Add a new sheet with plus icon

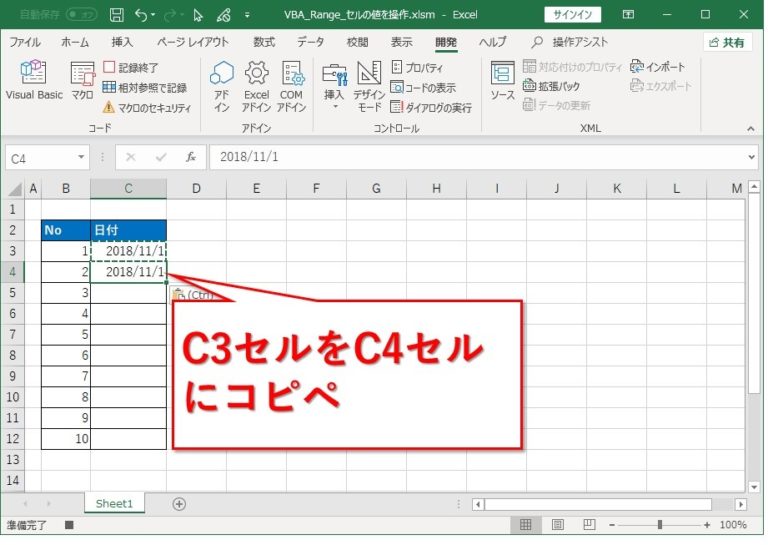(x=179, y=504)
